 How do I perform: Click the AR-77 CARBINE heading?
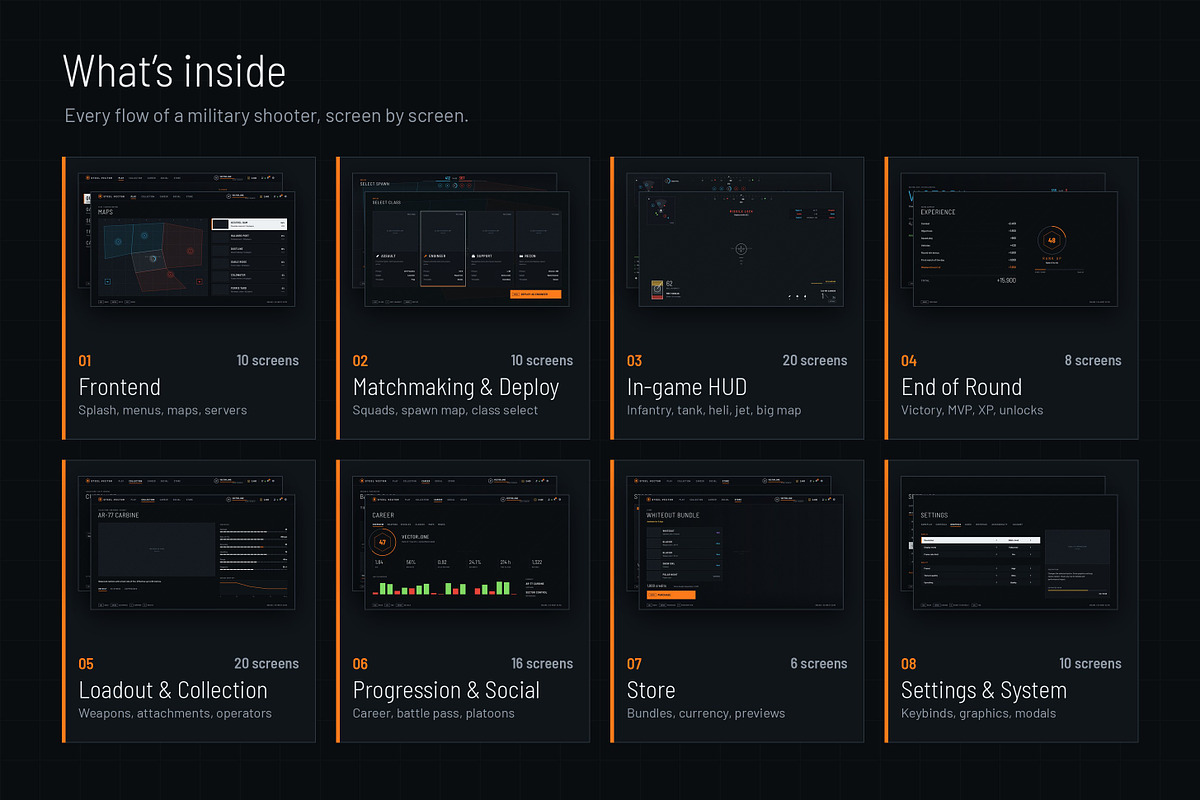[118, 515]
